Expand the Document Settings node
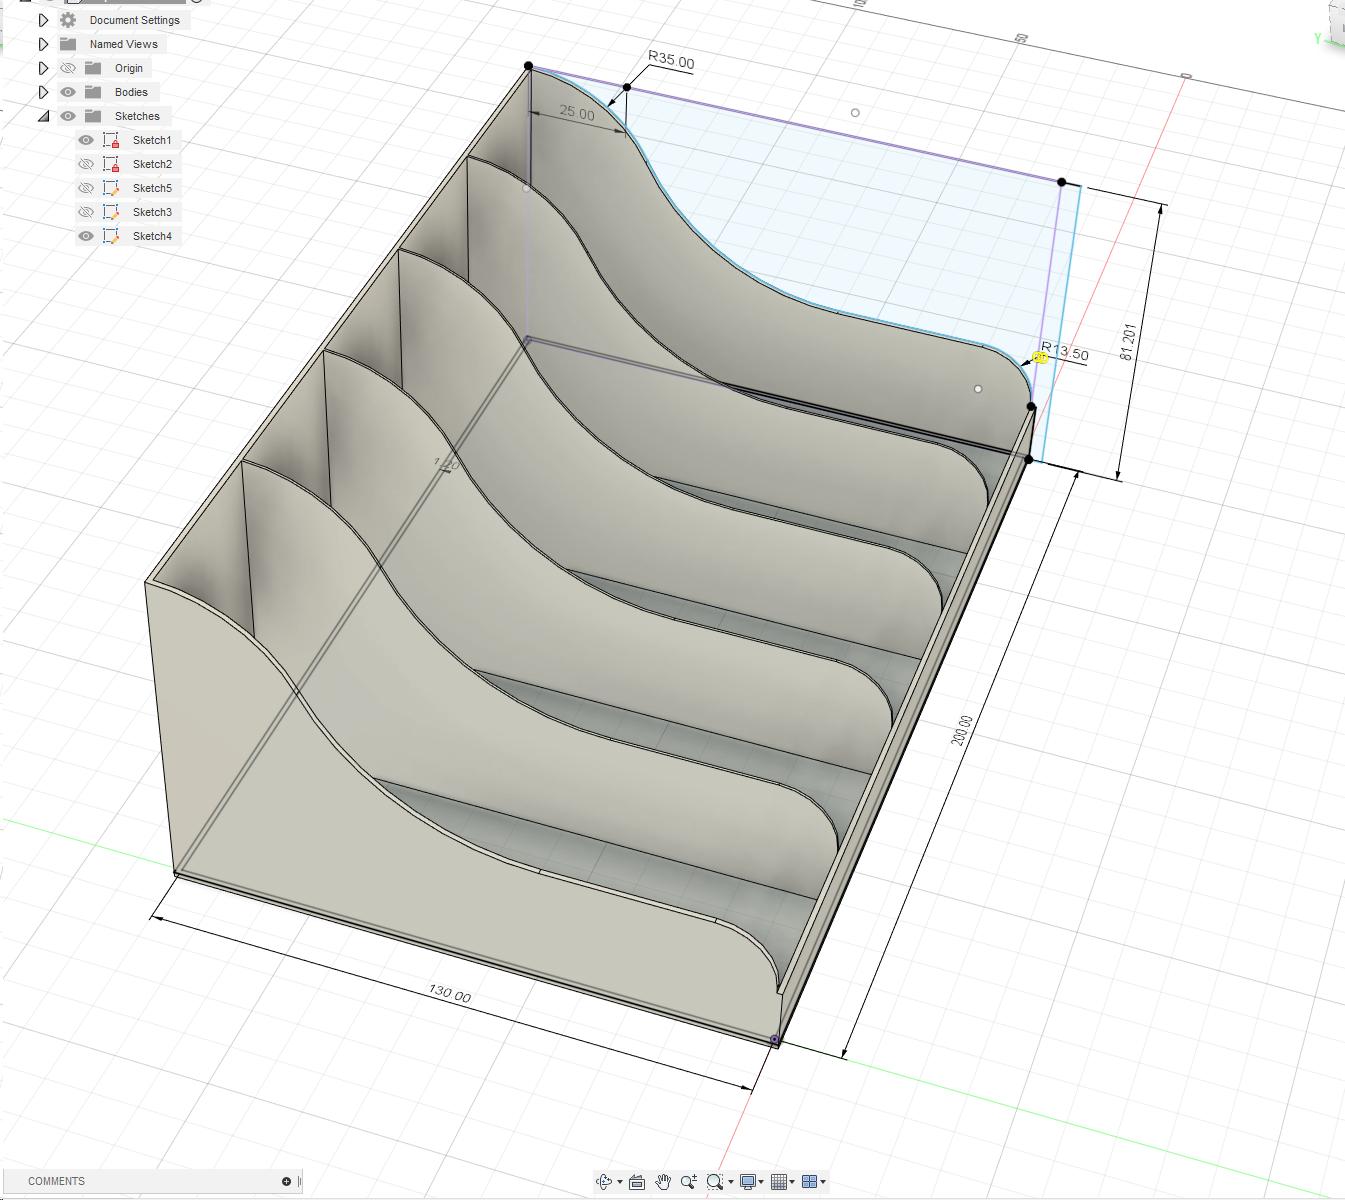This screenshot has width=1345, height=1200. coord(43,20)
